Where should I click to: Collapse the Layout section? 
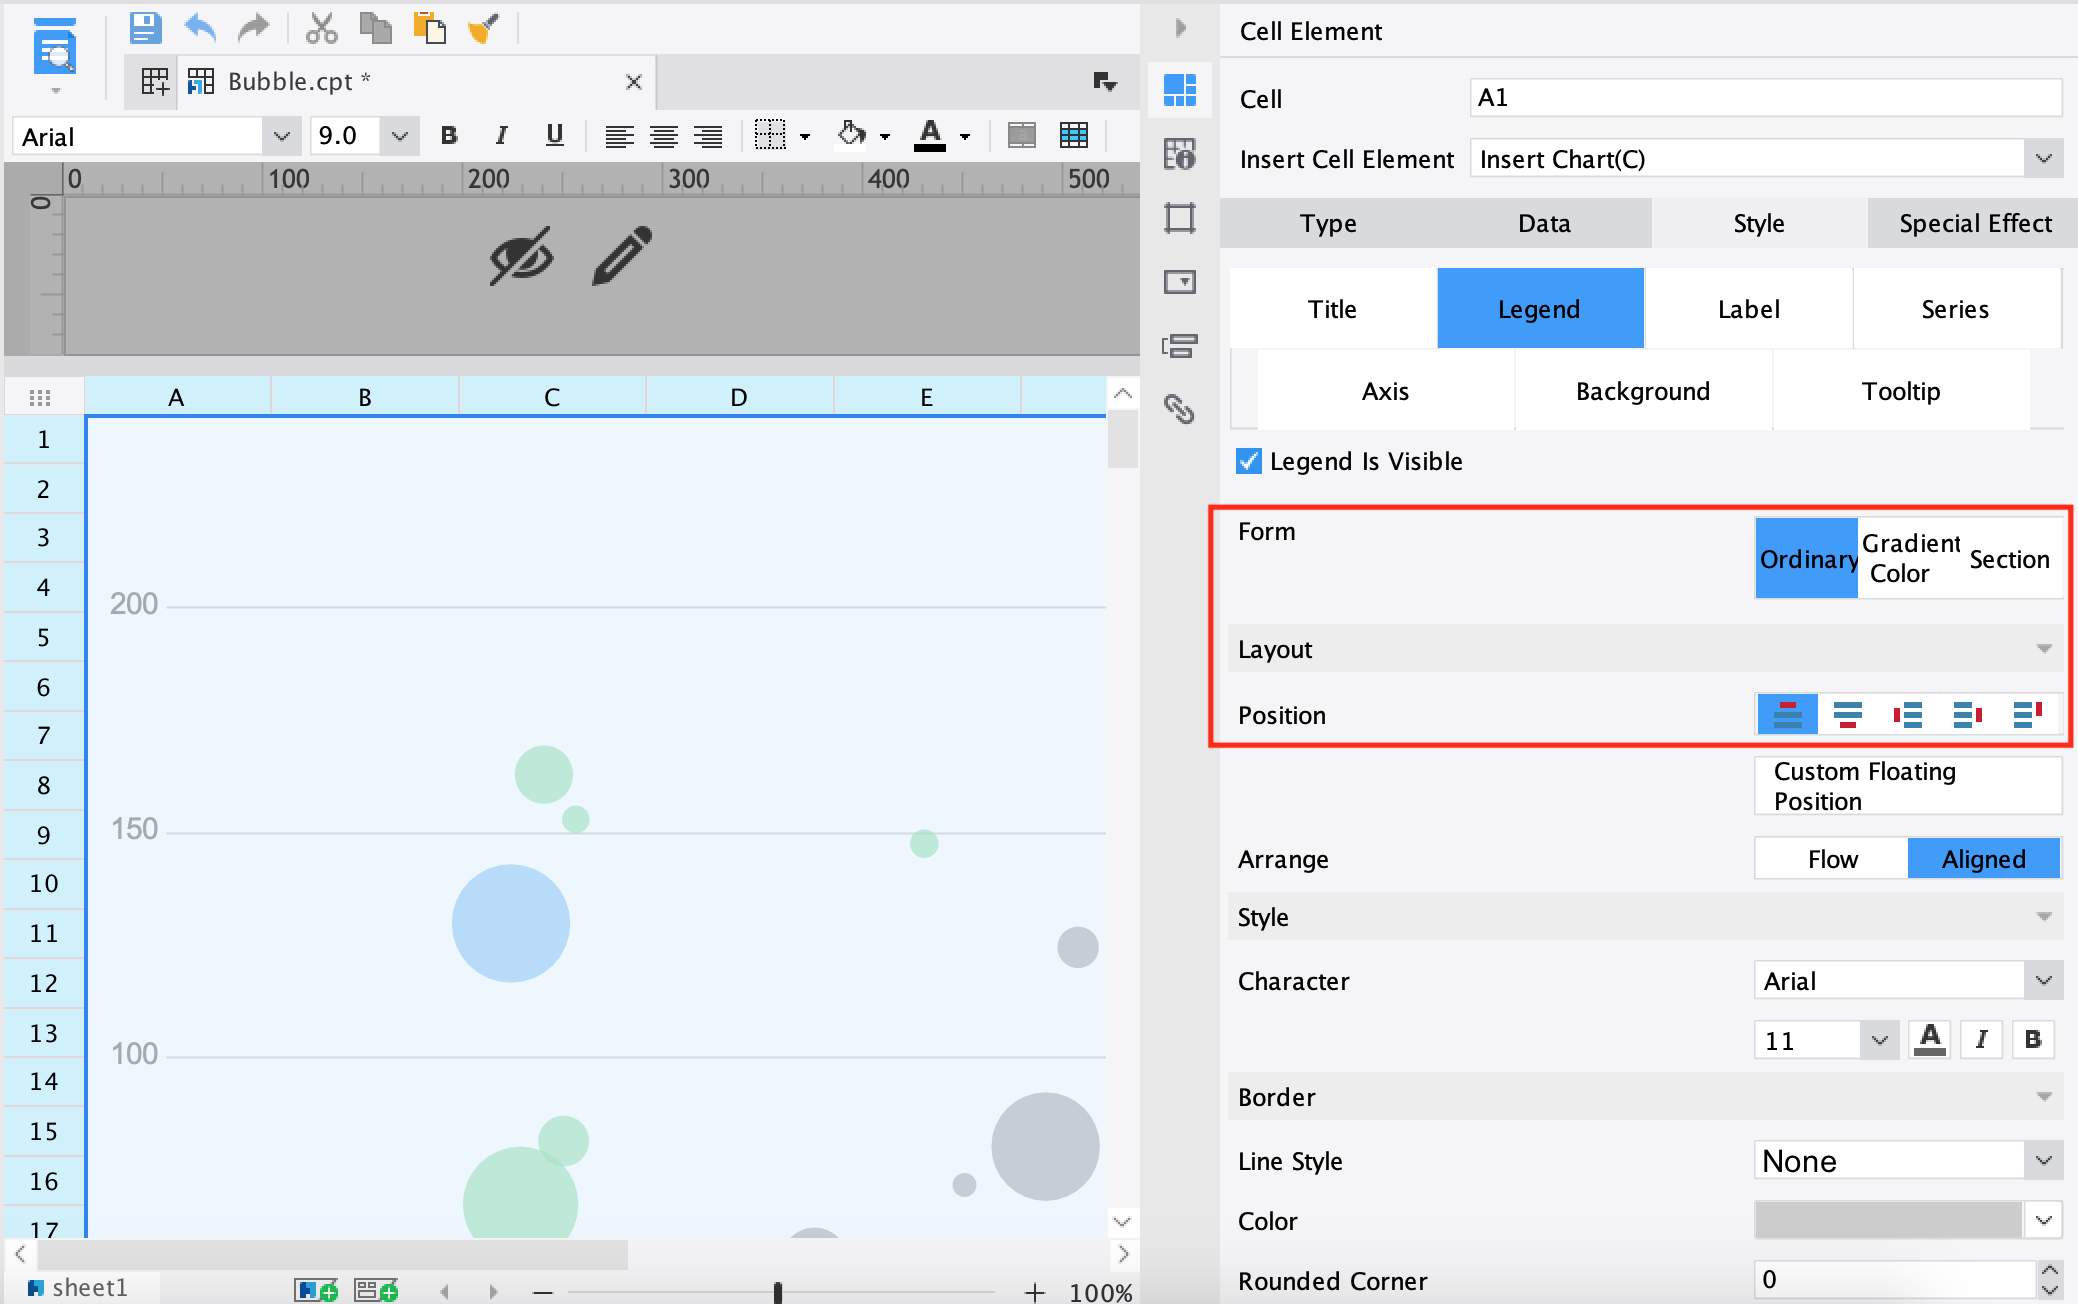click(2043, 649)
